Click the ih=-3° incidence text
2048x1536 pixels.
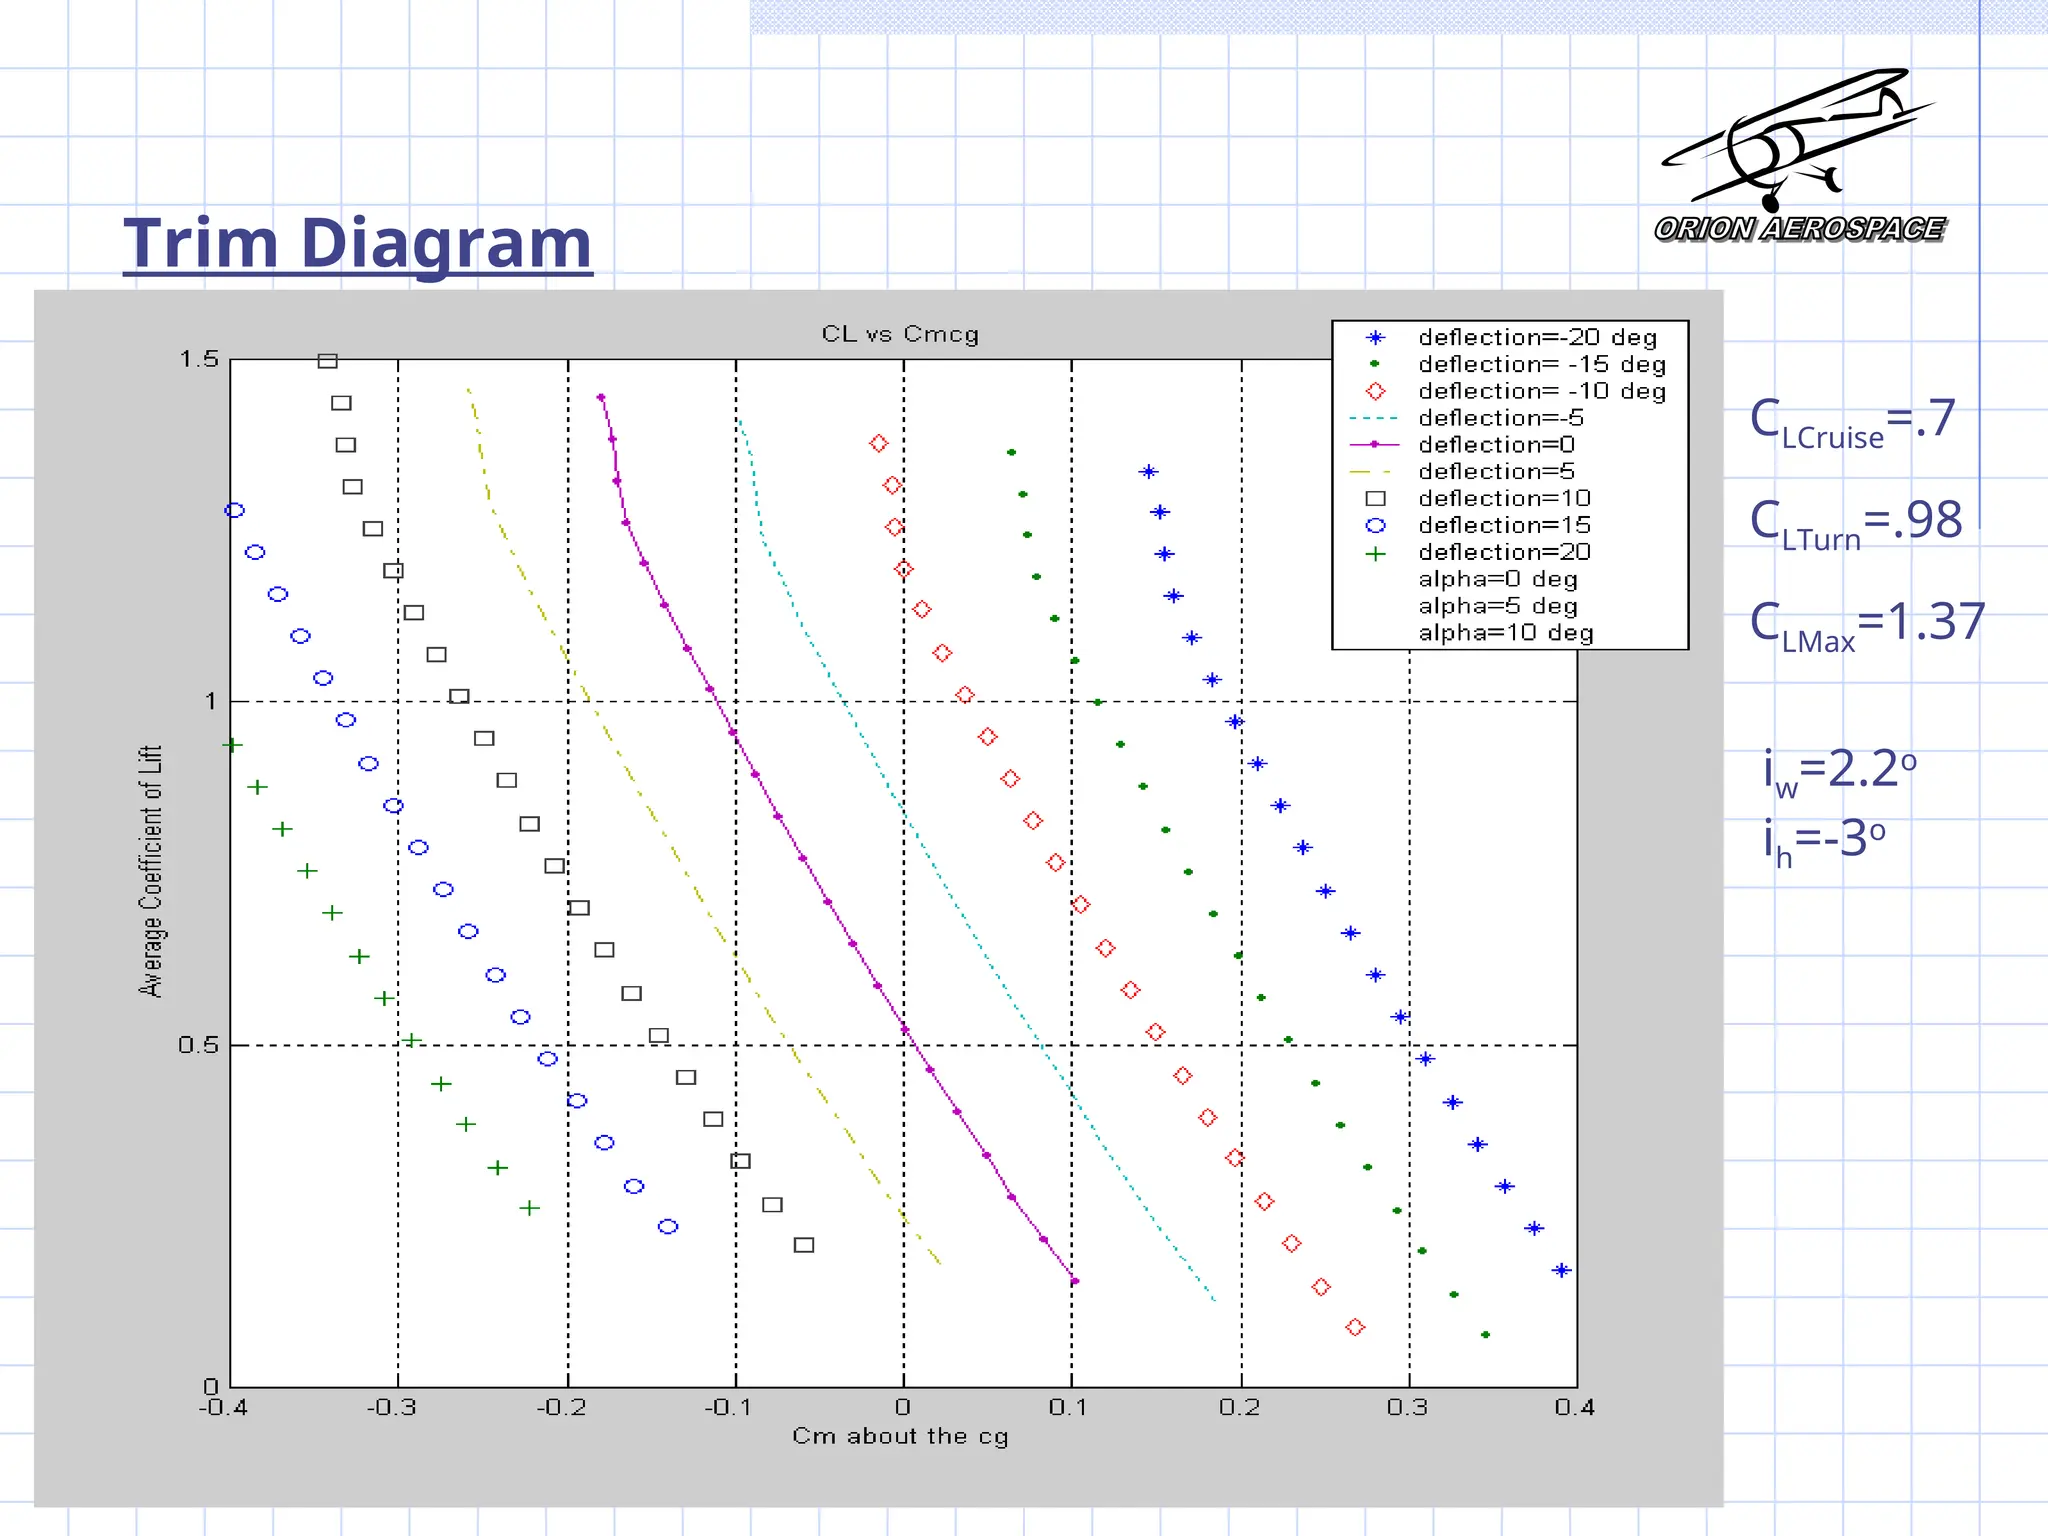pyautogui.click(x=1824, y=841)
